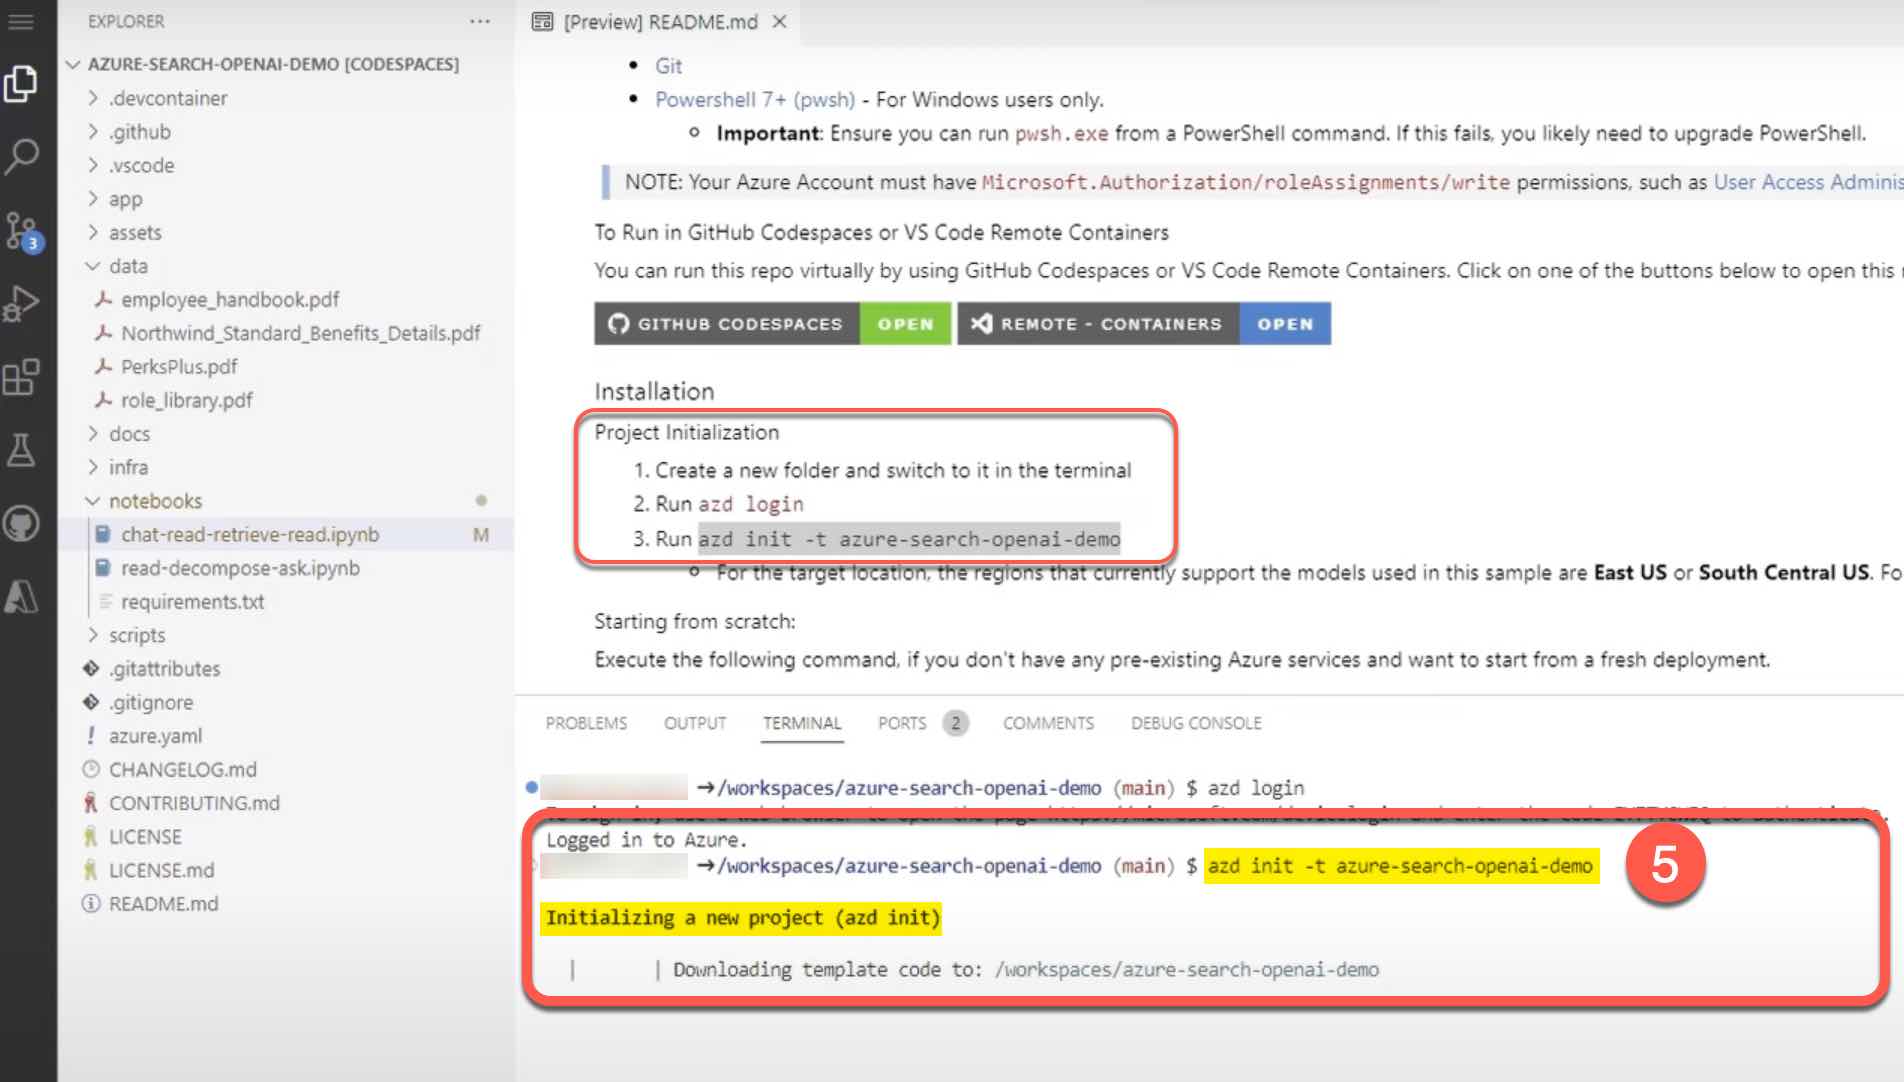Open the GitHub view in activity bar
The image size is (1904, 1082).
tap(21, 523)
